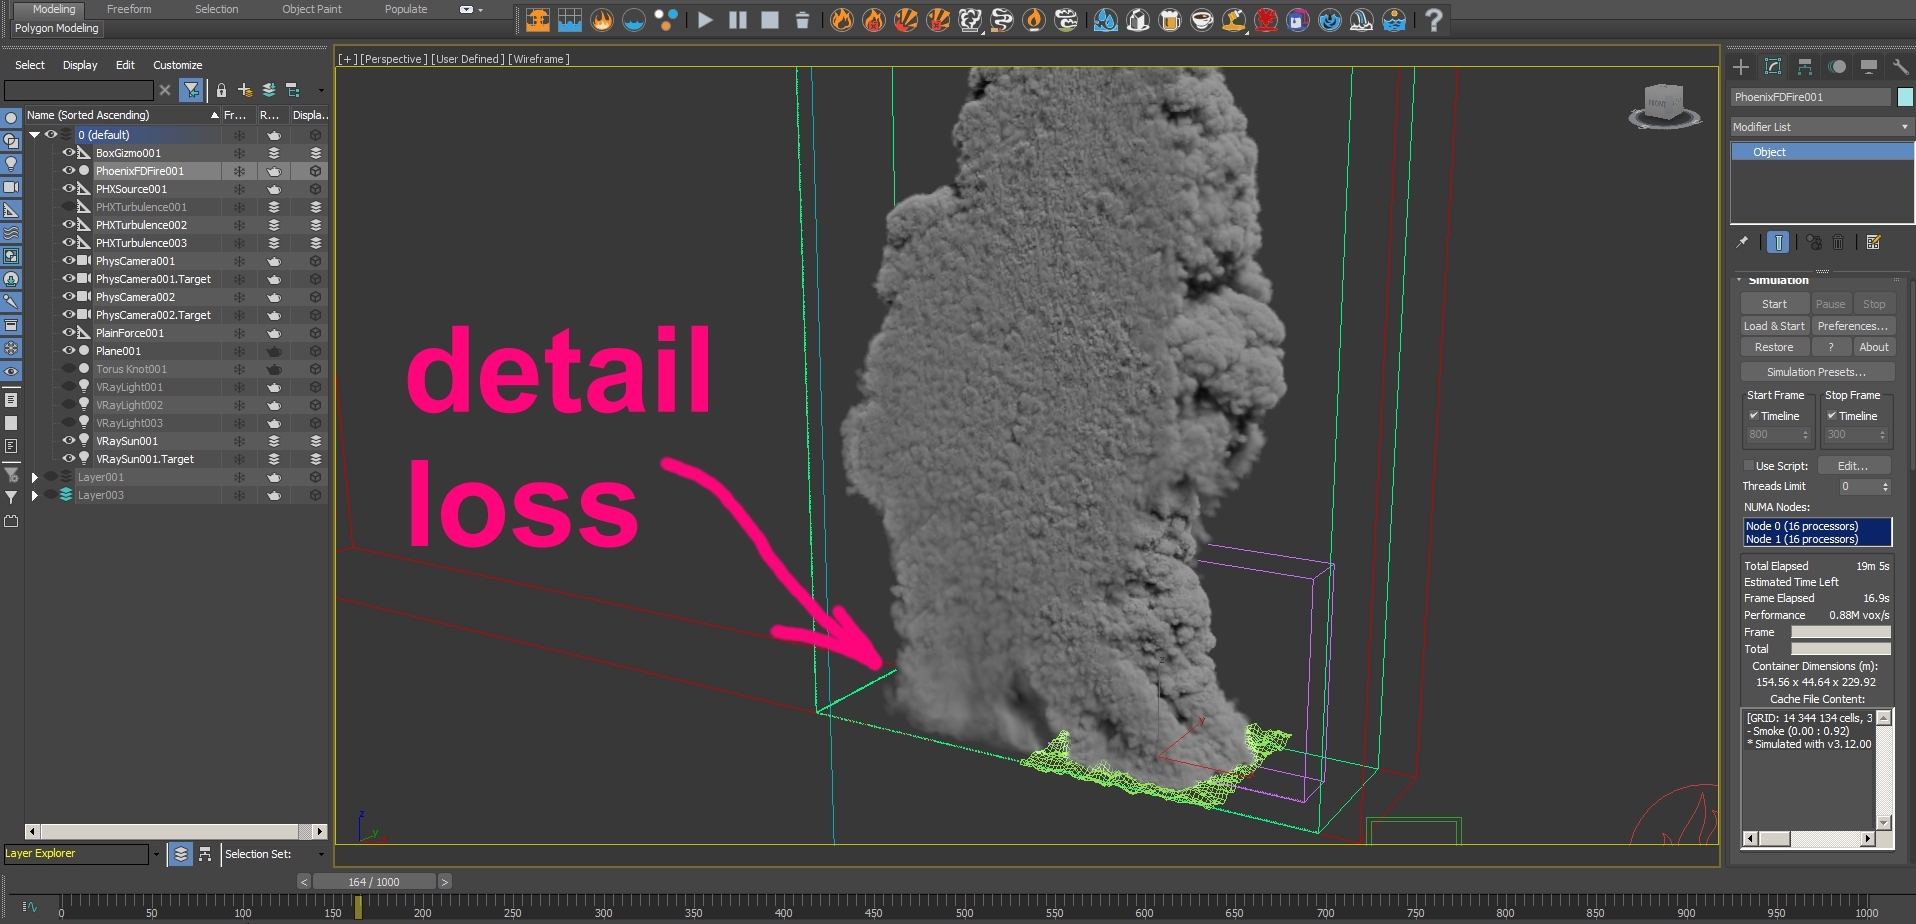Click the Restore button
Screen dimensions: 1916x924
1774,347
